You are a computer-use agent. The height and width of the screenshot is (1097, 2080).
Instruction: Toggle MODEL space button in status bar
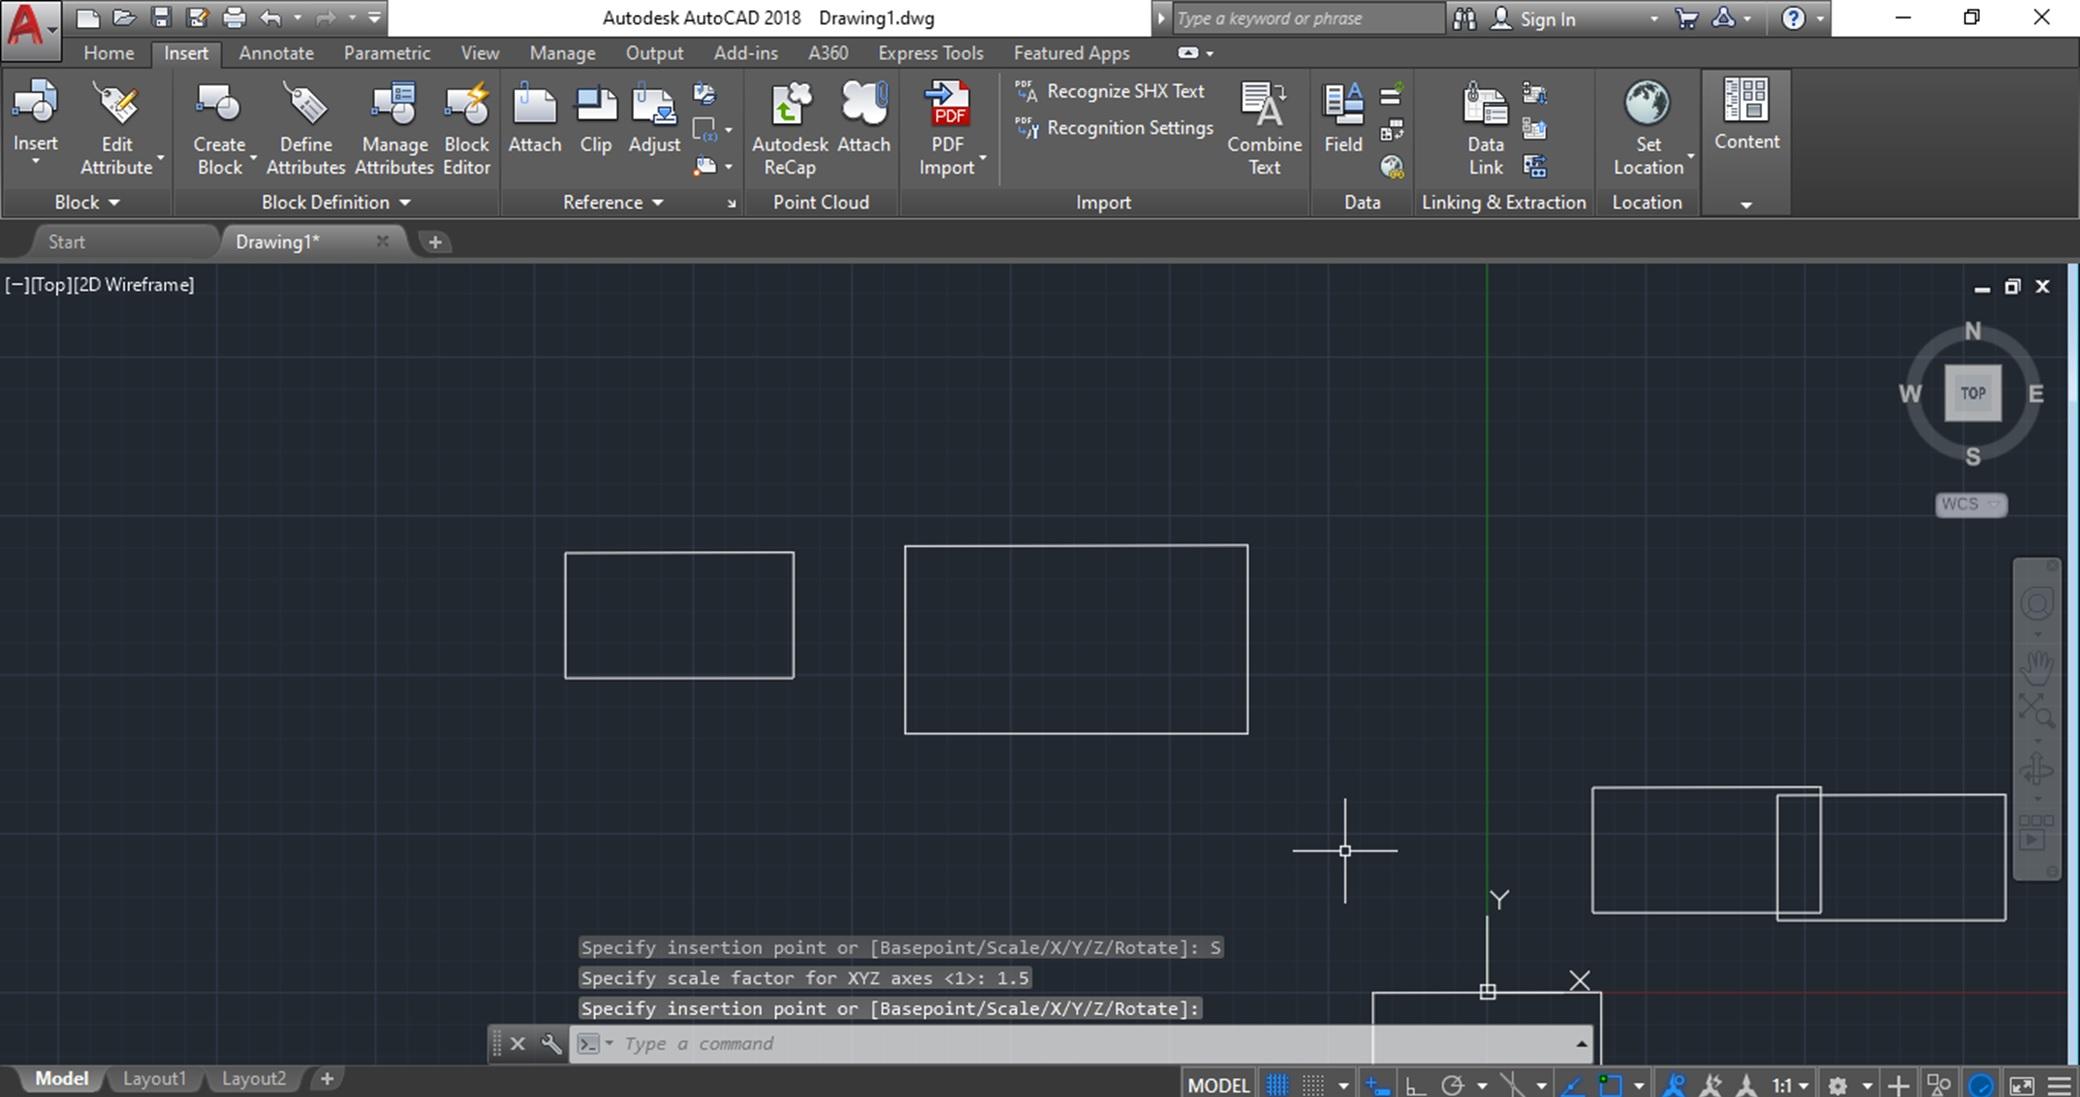[1218, 1085]
